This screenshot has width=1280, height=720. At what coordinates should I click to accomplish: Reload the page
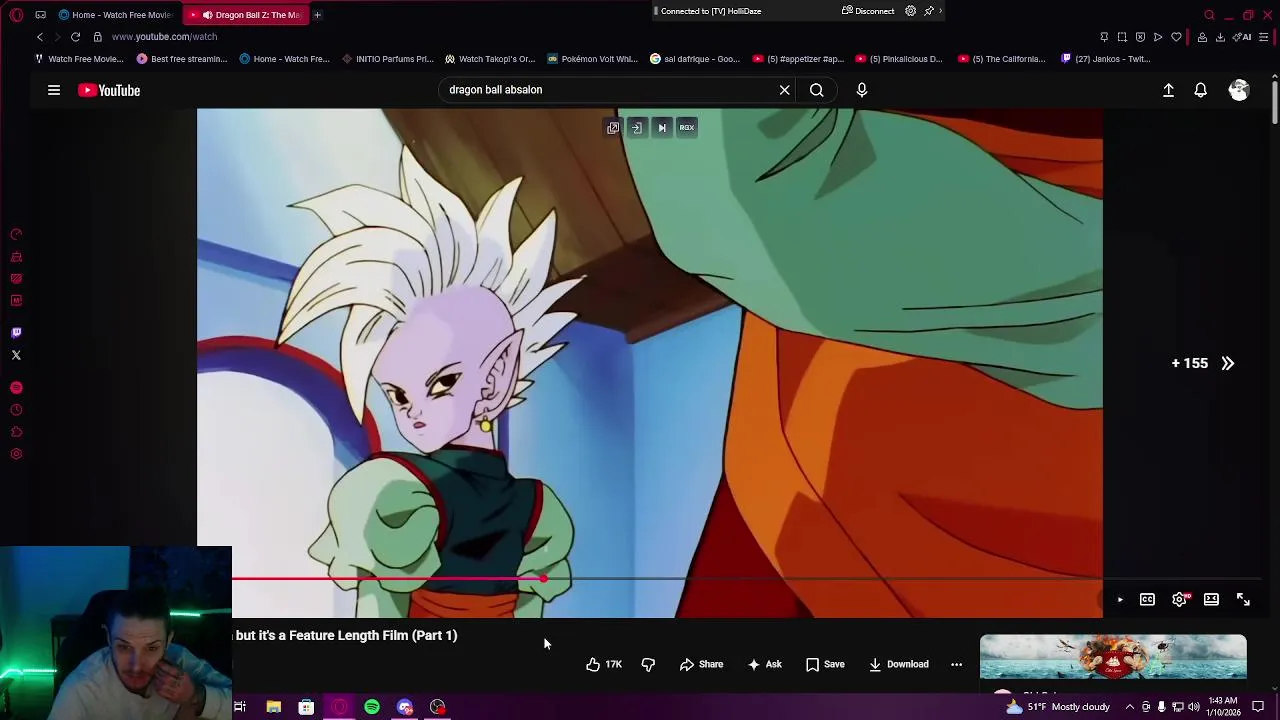tap(75, 37)
